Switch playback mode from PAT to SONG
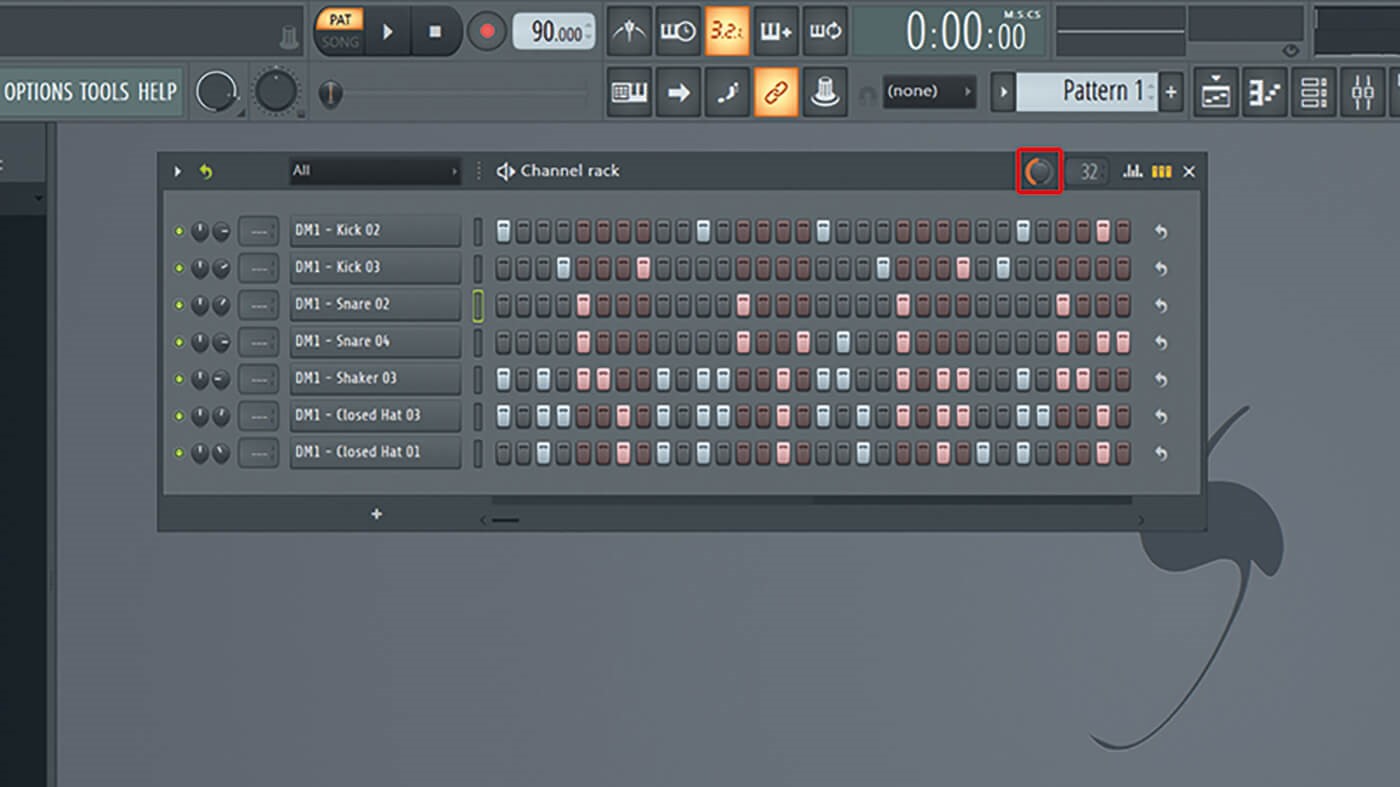The image size is (1400, 787). pyautogui.click(x=340, y=42)
